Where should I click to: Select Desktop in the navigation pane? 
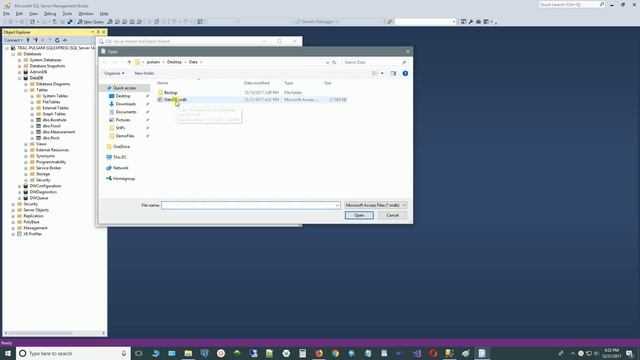pyautogui.click(x=122, y=96)
